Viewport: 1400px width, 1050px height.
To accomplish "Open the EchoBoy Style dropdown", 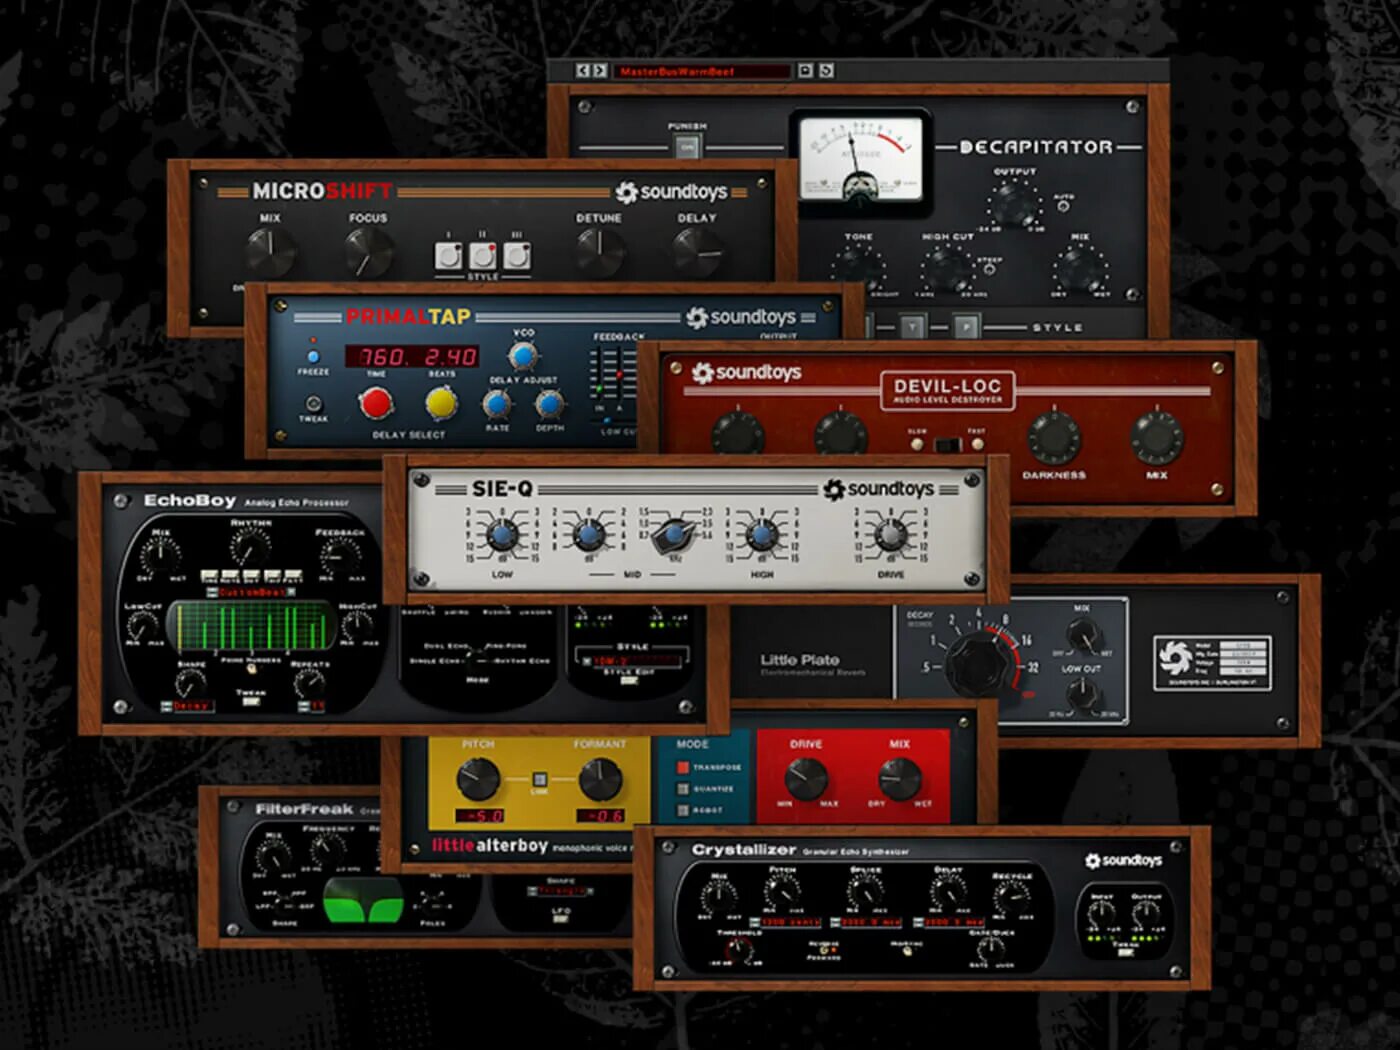I will [x=631, y=662].
